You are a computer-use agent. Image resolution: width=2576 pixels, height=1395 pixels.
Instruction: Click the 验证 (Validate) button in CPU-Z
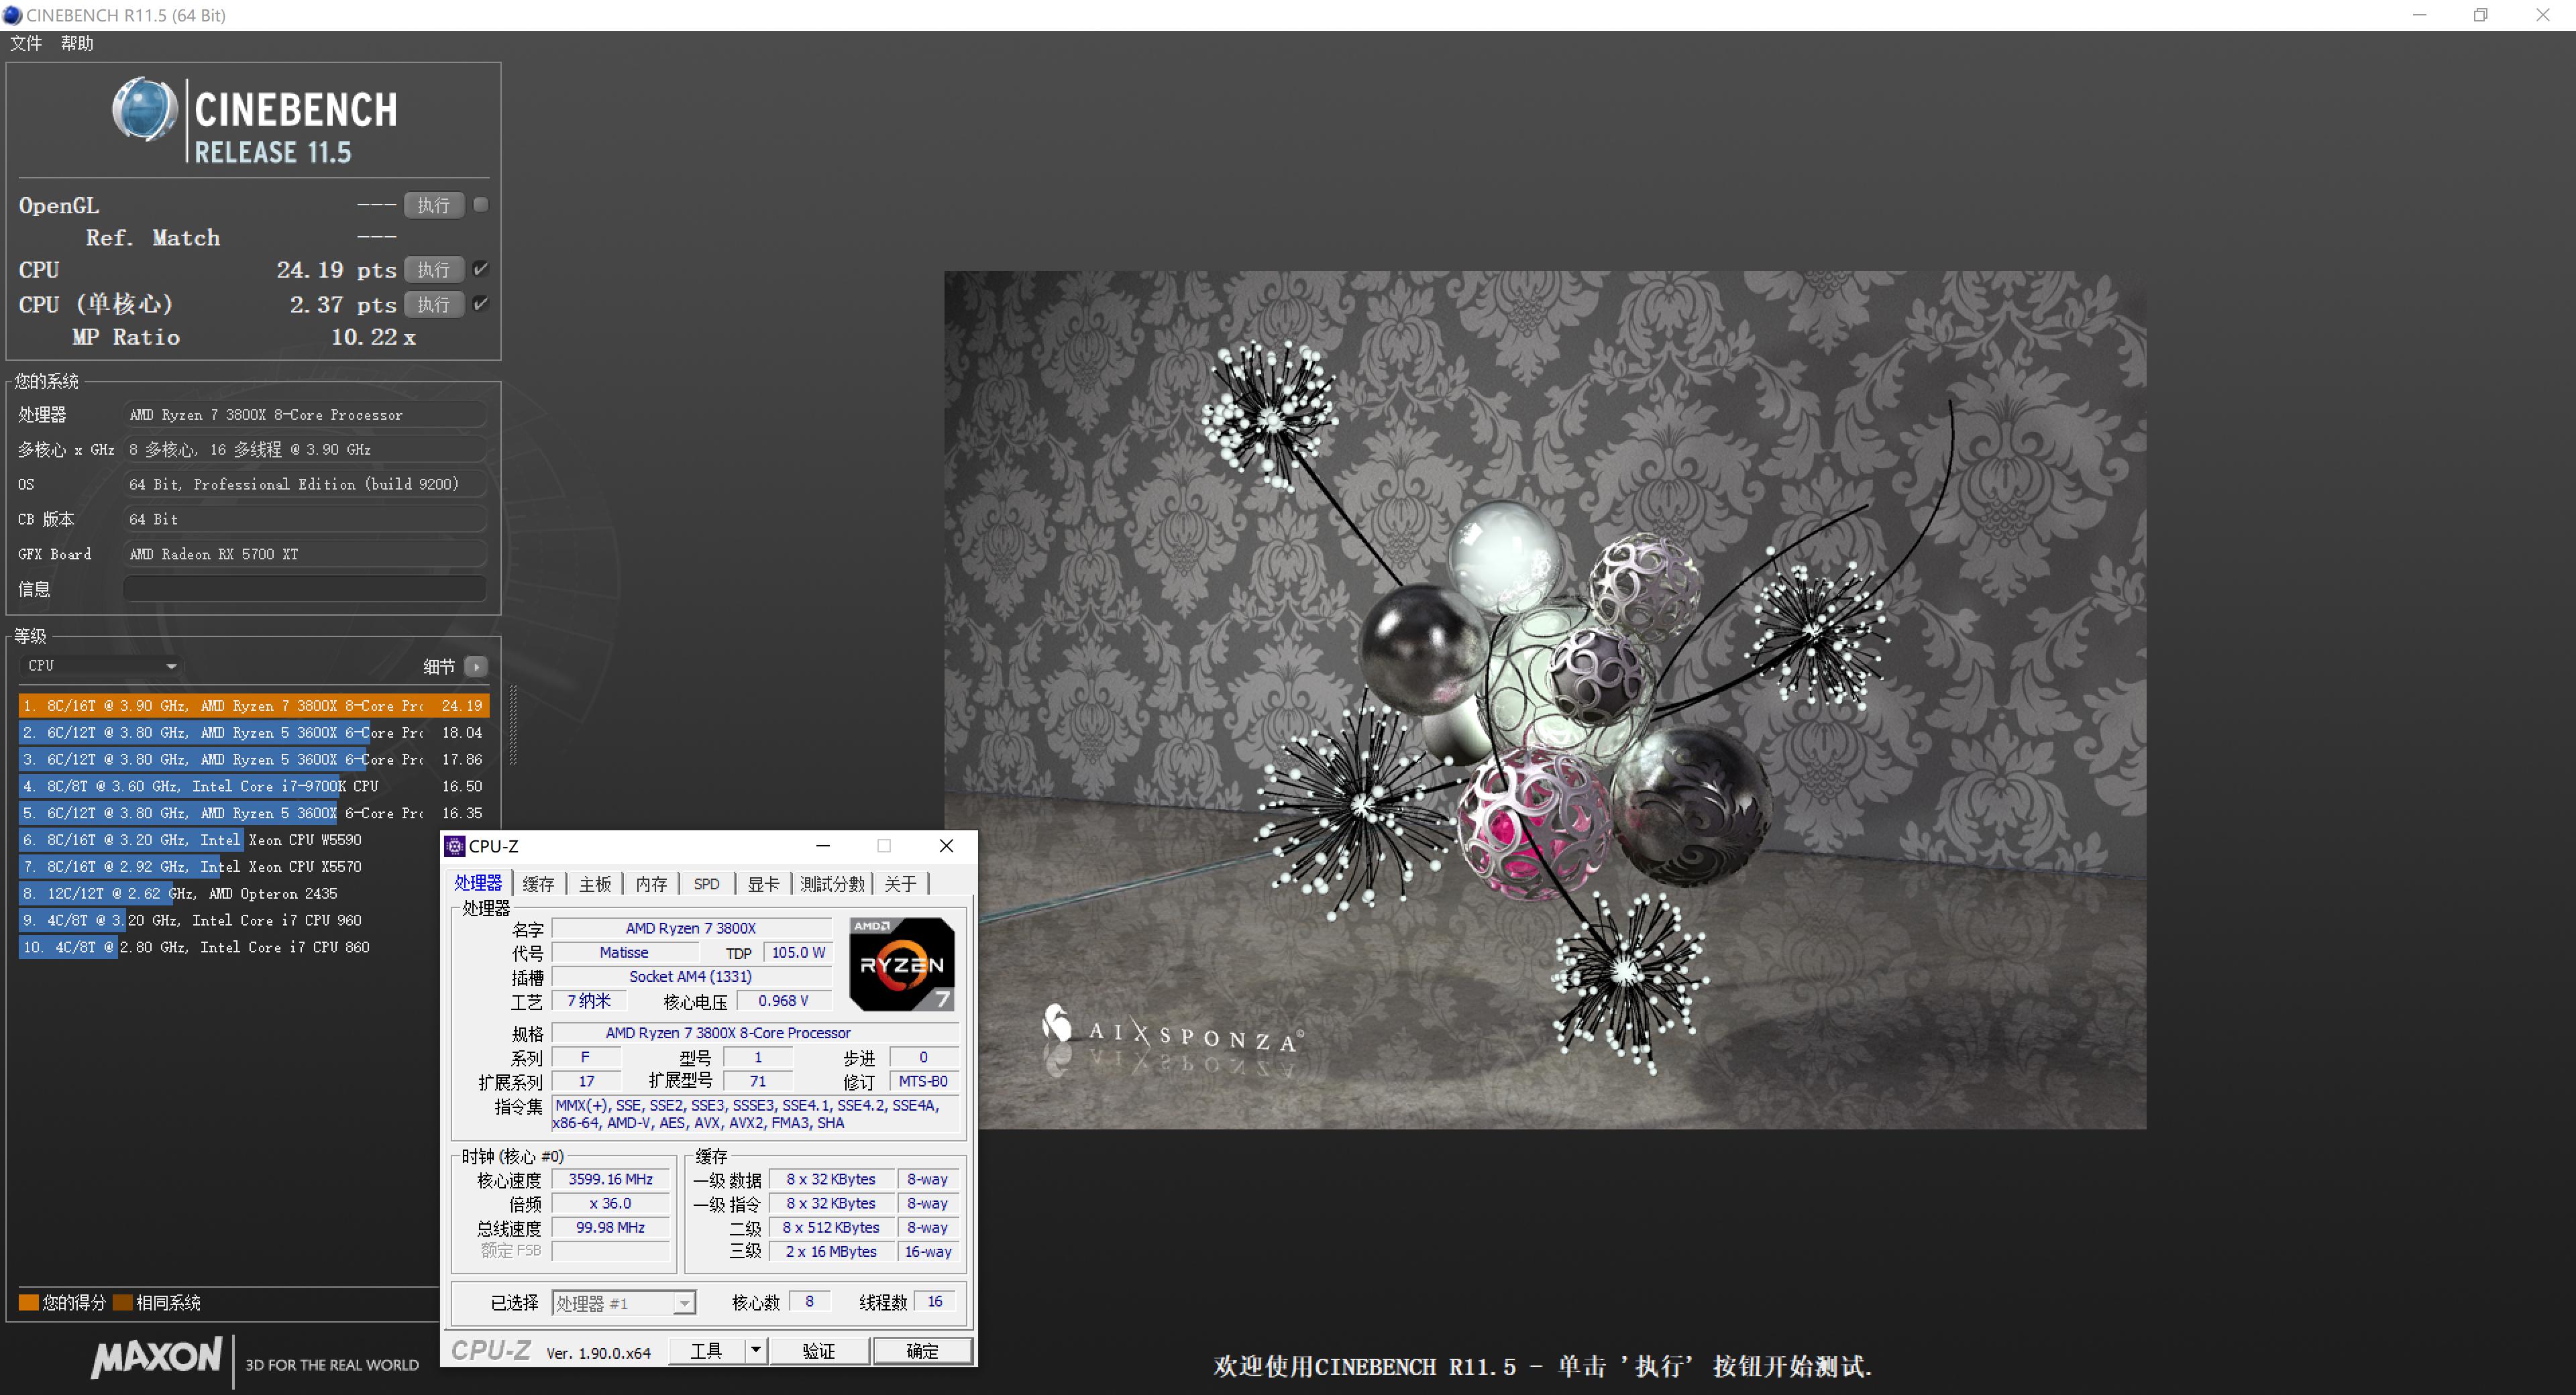pyautogui.click(x=819, y=1351)
